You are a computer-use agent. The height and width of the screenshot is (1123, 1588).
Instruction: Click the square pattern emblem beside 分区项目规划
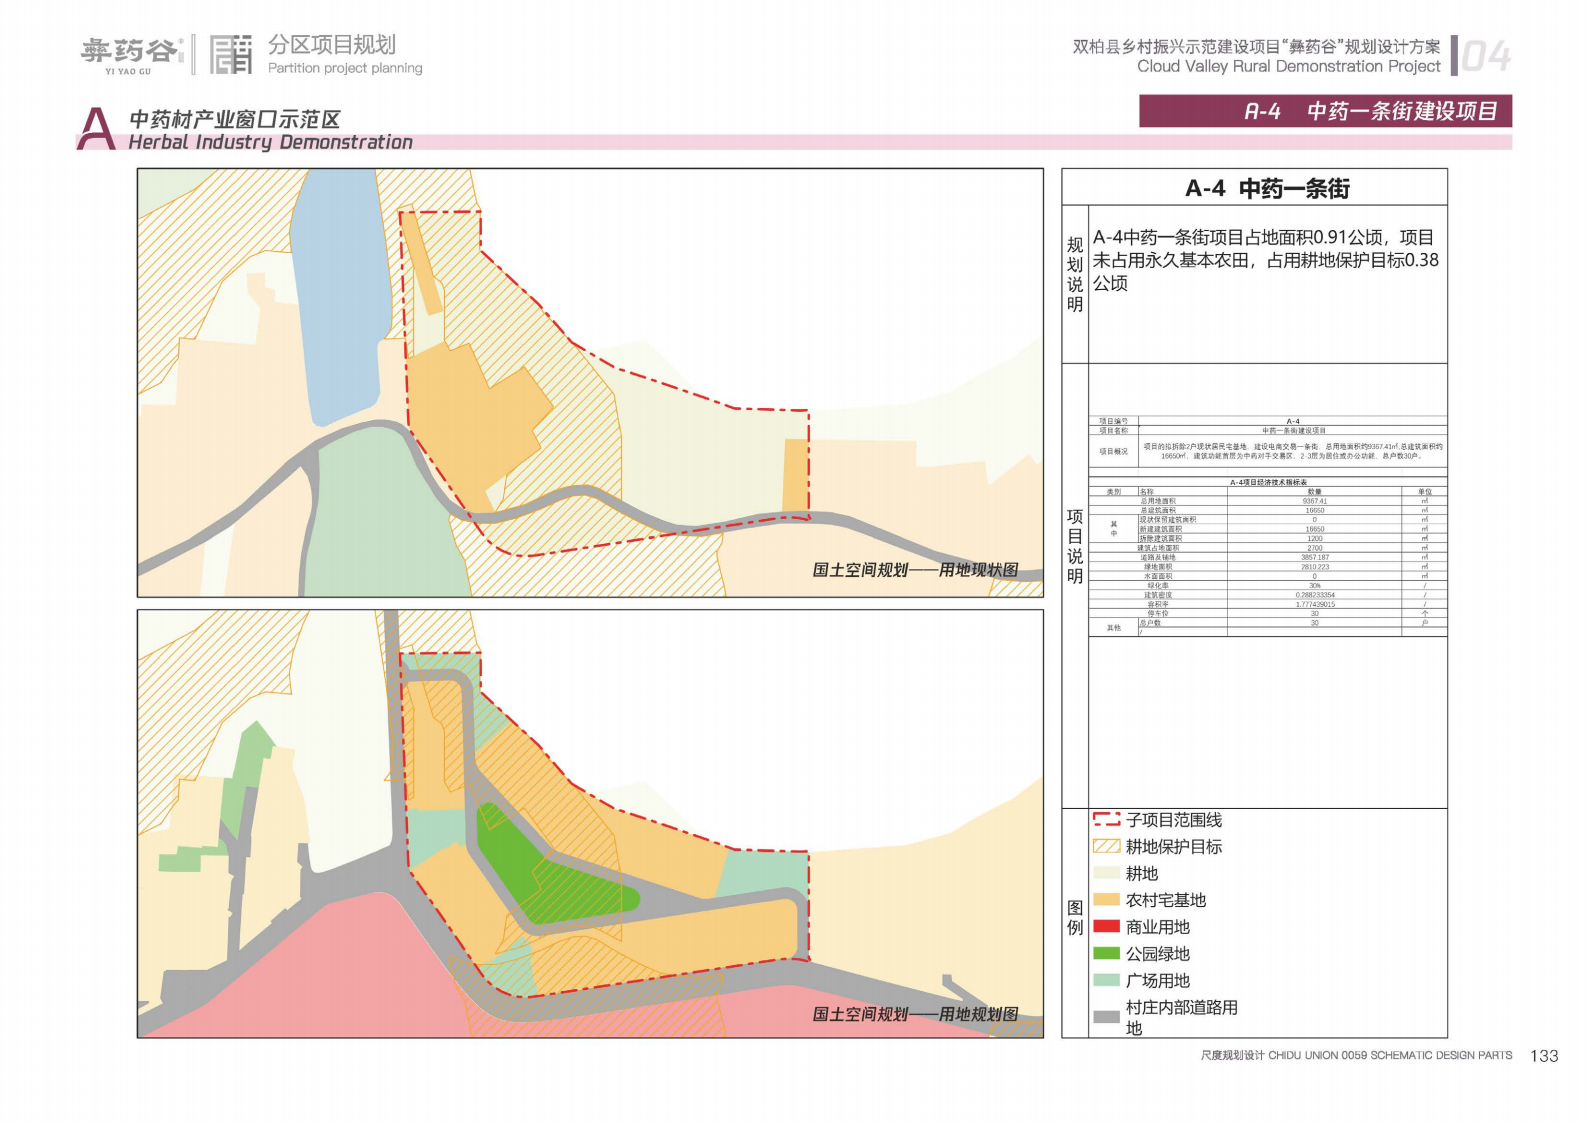[x=231, y=55]
